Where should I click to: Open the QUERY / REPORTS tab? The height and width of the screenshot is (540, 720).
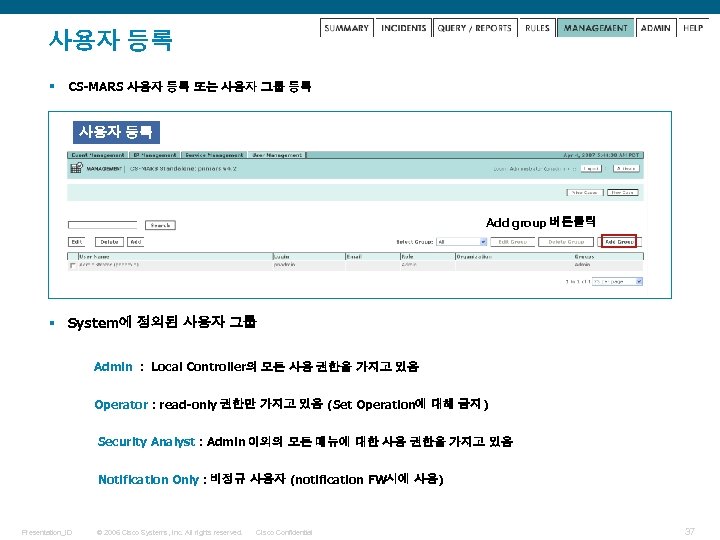click(x=474, y=28)
